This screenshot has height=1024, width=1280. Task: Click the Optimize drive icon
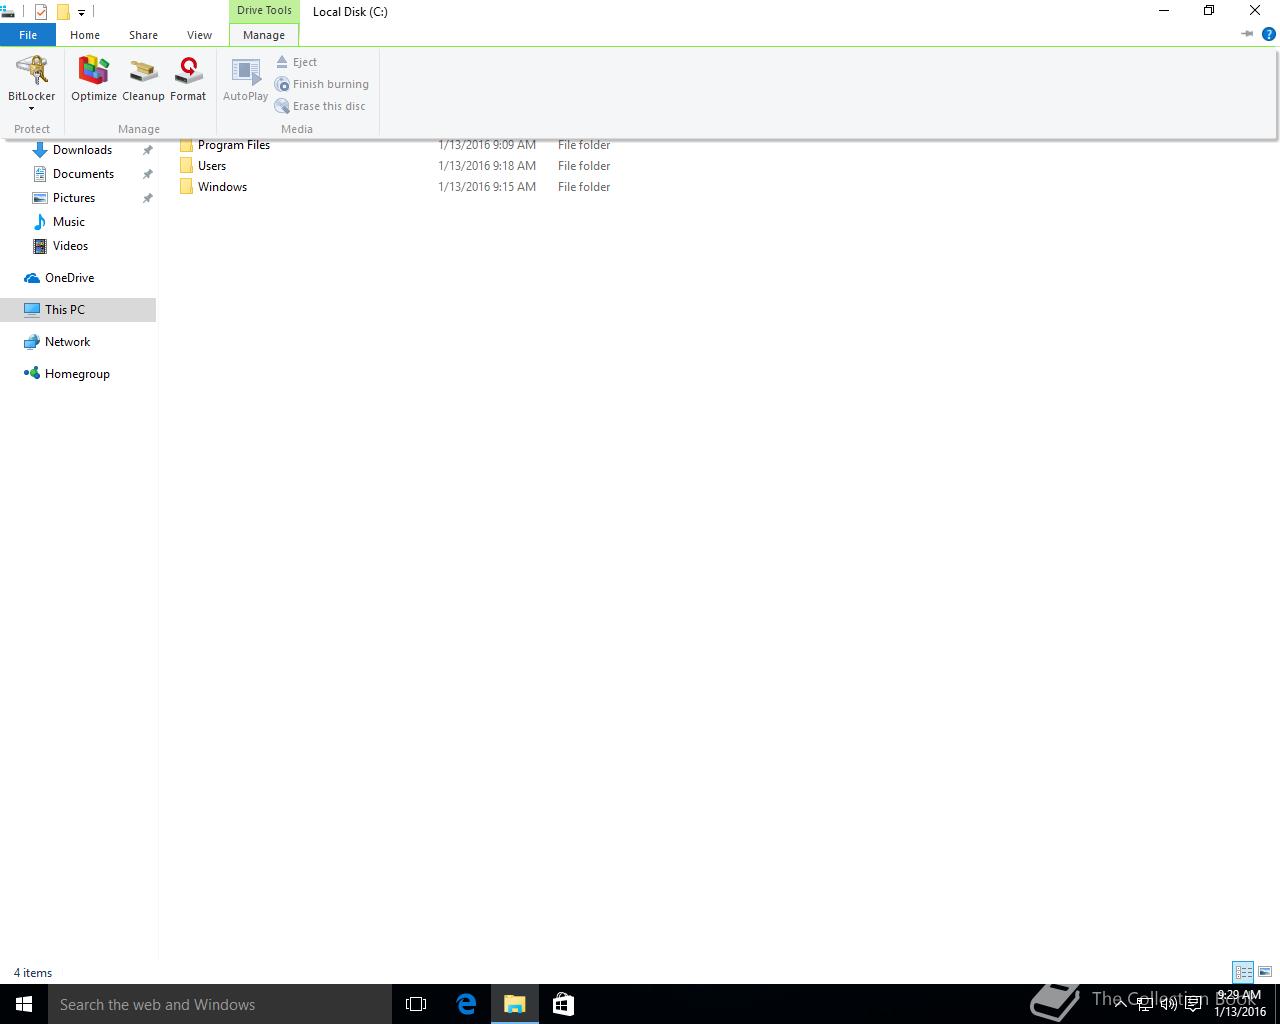(94, 79)
